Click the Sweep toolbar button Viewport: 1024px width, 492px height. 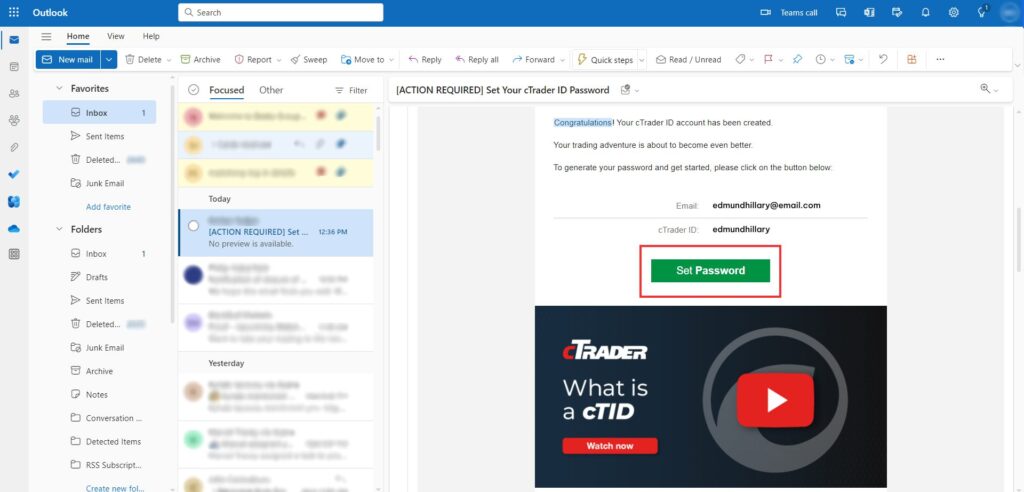pos(308,59)
